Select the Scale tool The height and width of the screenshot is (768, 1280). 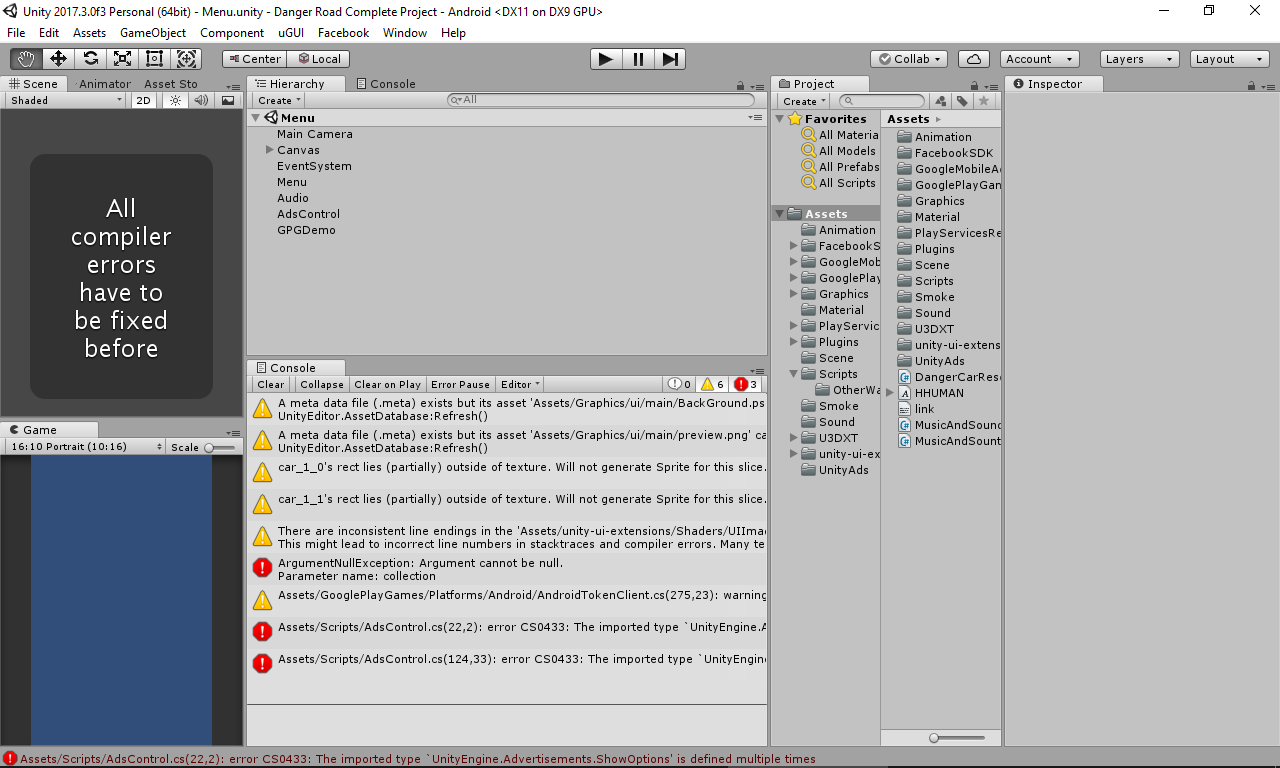coord(122,59)
